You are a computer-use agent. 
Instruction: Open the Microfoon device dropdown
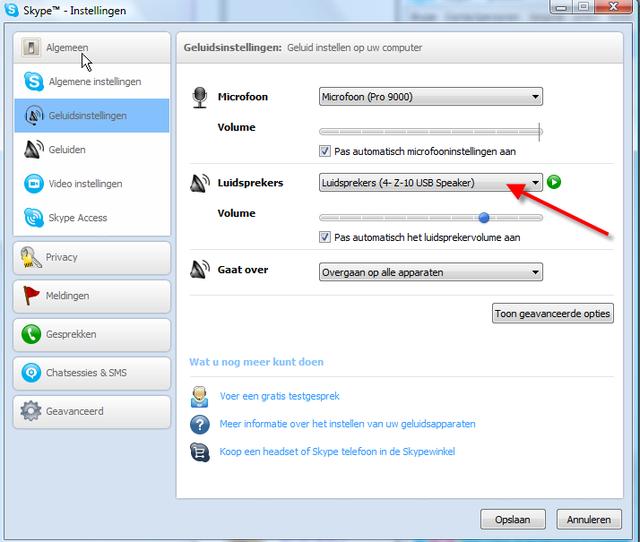point(431,97)
